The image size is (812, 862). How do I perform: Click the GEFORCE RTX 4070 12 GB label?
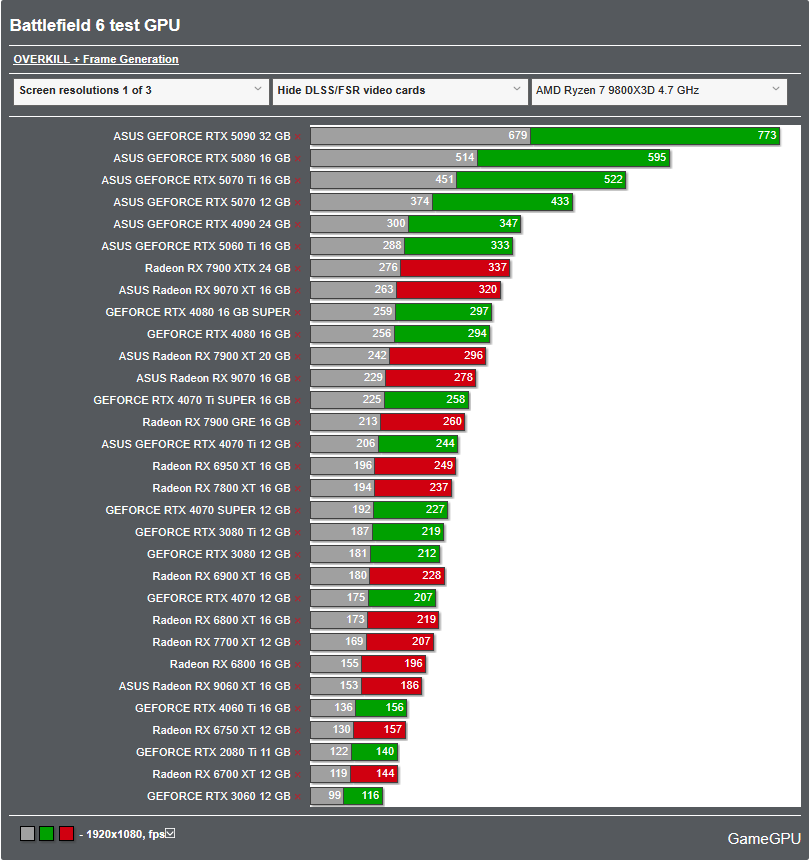click(218, 599)
